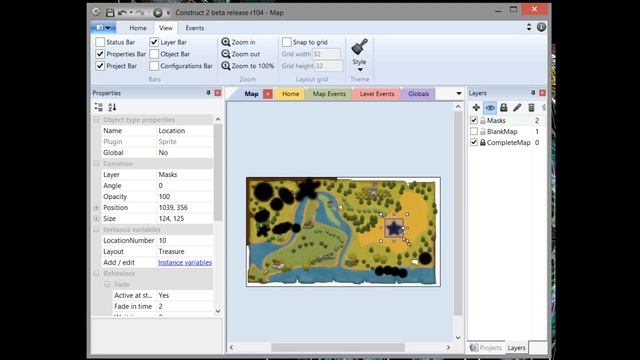This screenshot has height=360, width=640.
Task: Collapse Object type properties section
Action: tap(96, 120)
